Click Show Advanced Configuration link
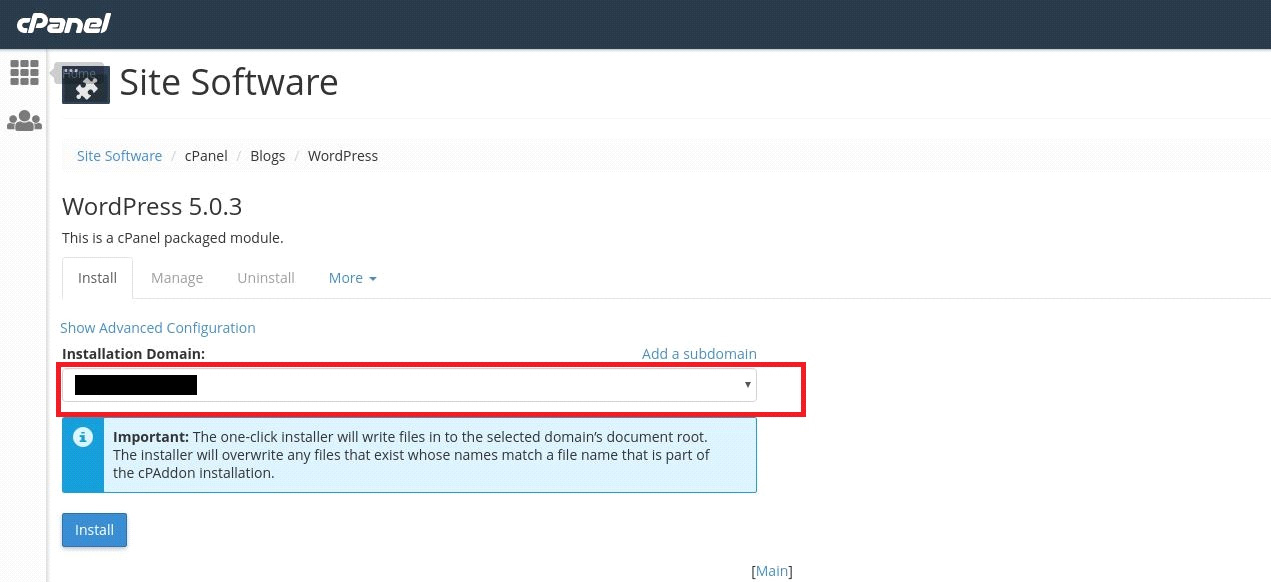The width and height of the screenshot is (1271, 582). pos(158,328)
